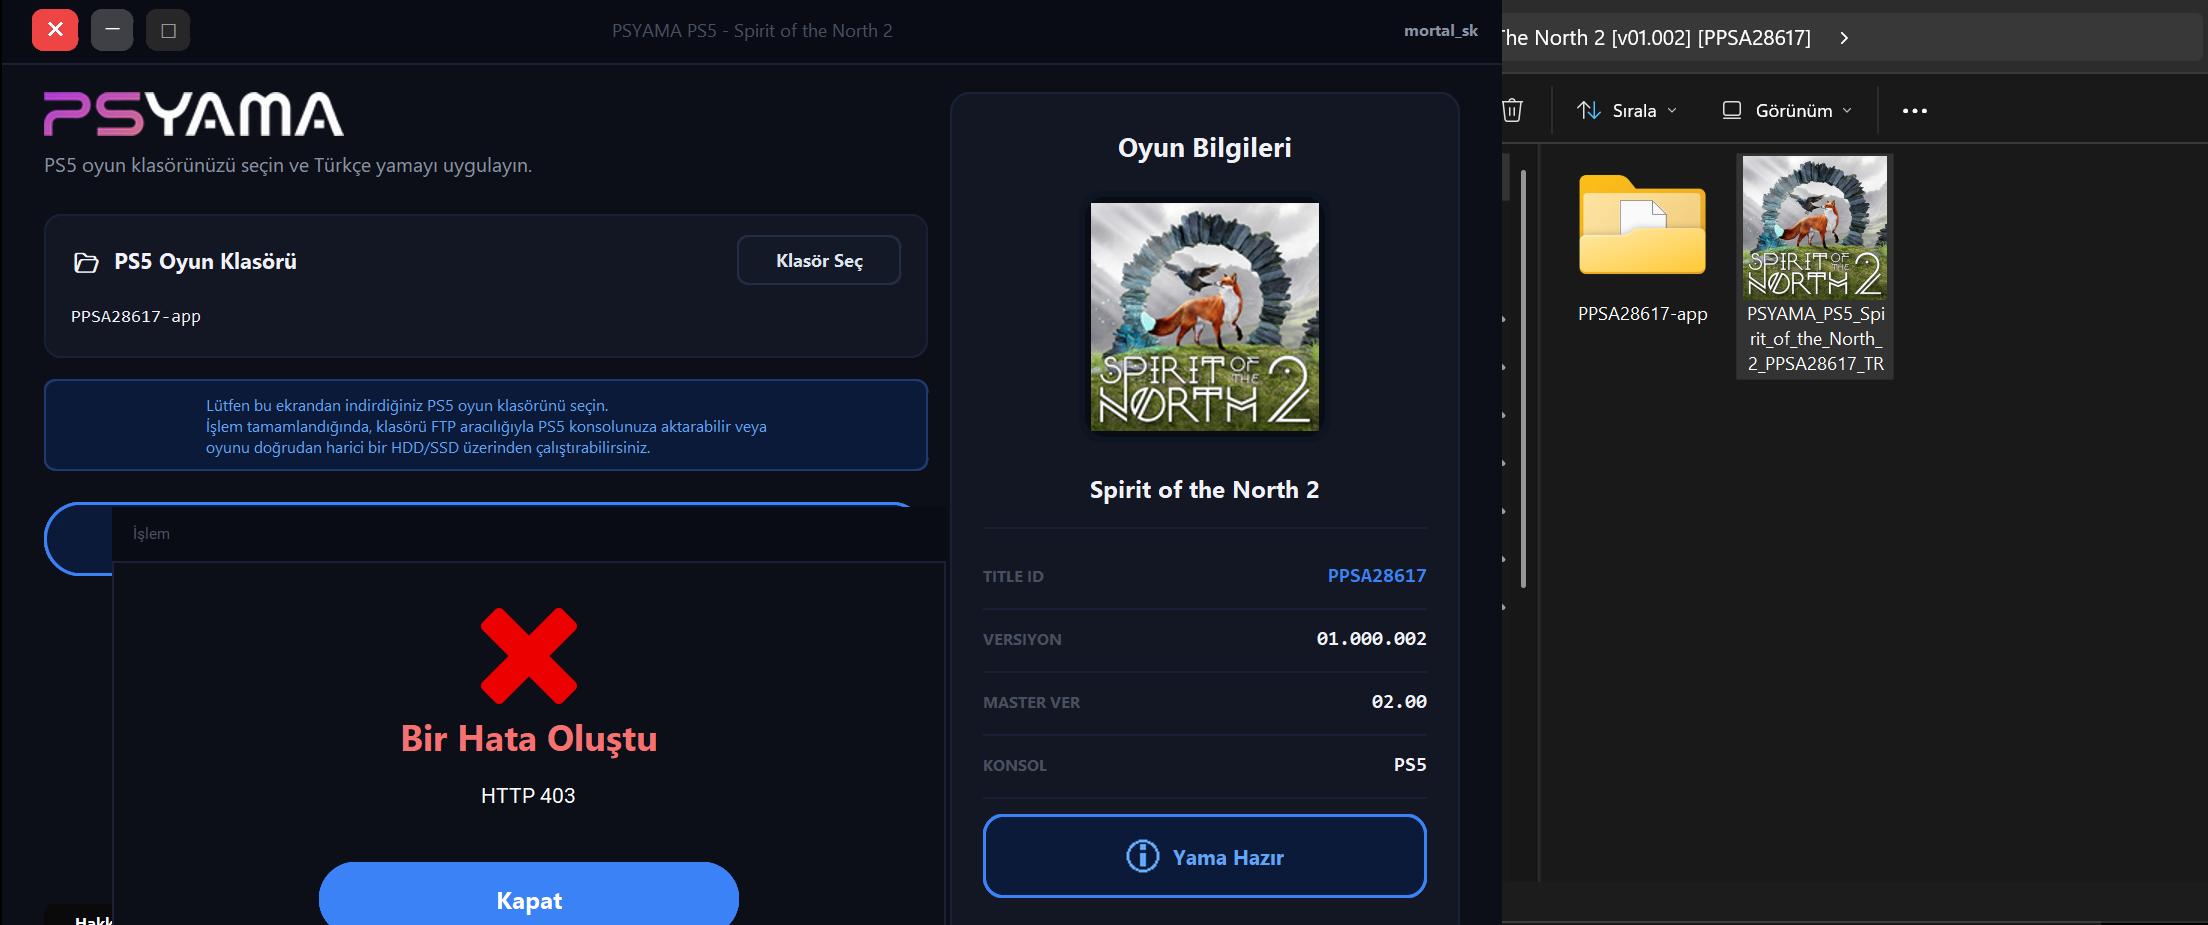Maximize the PSYAMA window

[168, 30]
